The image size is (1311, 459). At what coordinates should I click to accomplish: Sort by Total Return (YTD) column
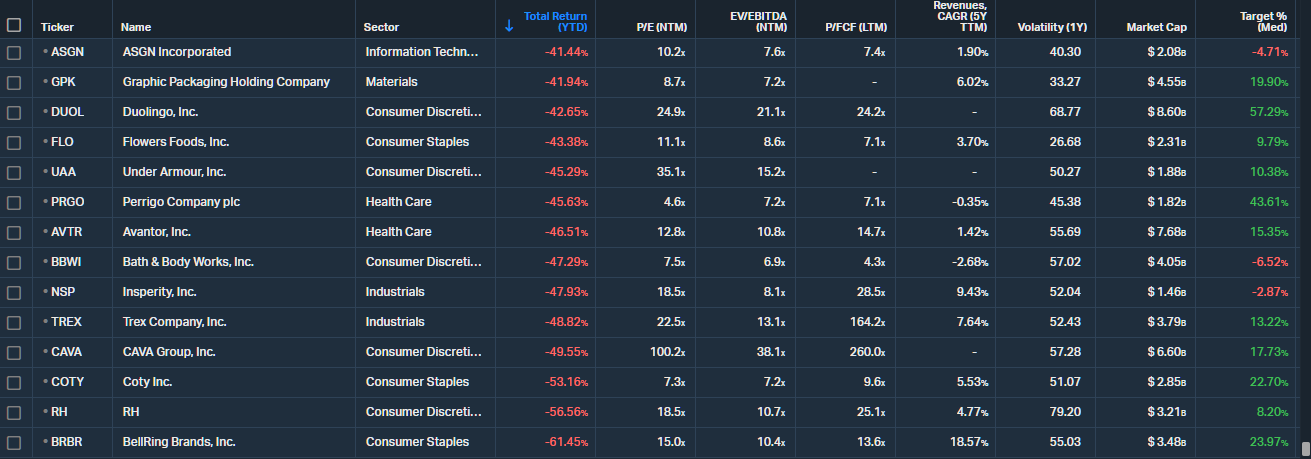pos(555,21)
